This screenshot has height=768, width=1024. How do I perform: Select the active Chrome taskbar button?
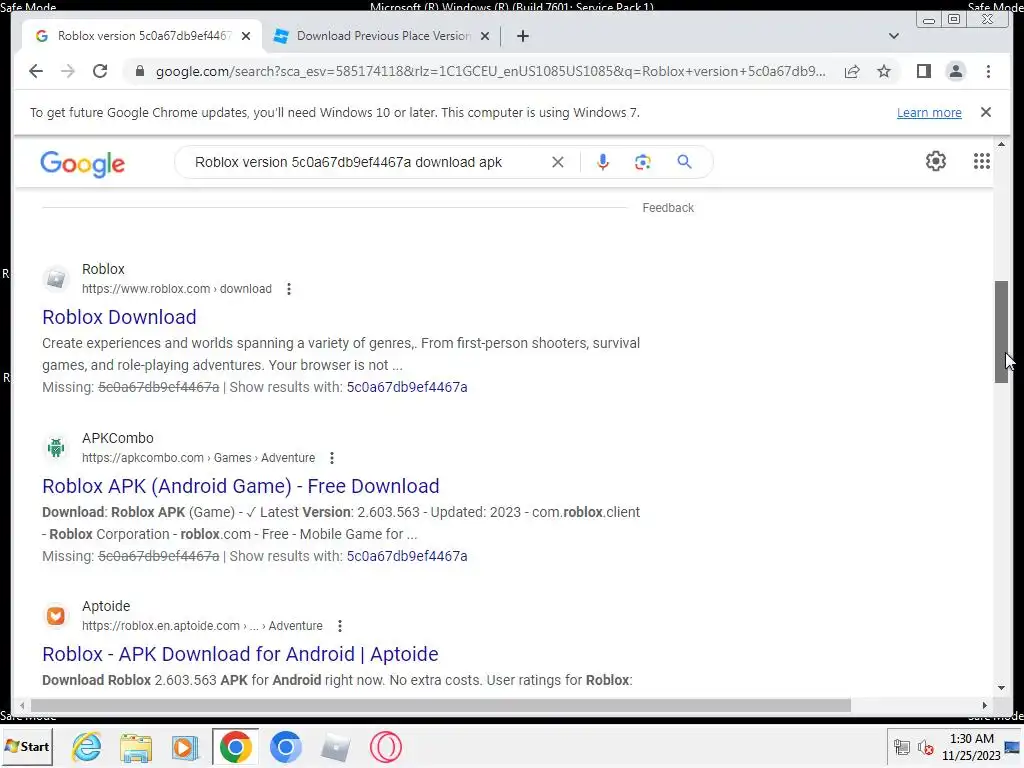[235, 747]
